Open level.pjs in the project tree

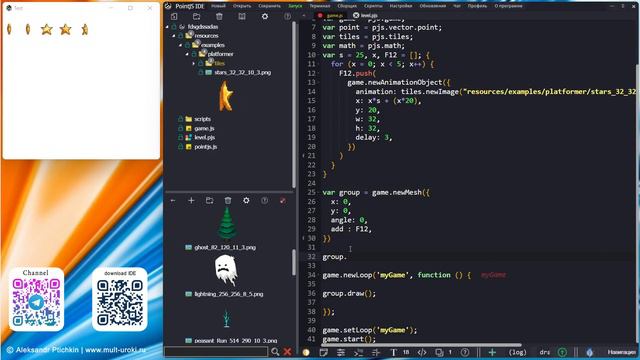point(204,138)
